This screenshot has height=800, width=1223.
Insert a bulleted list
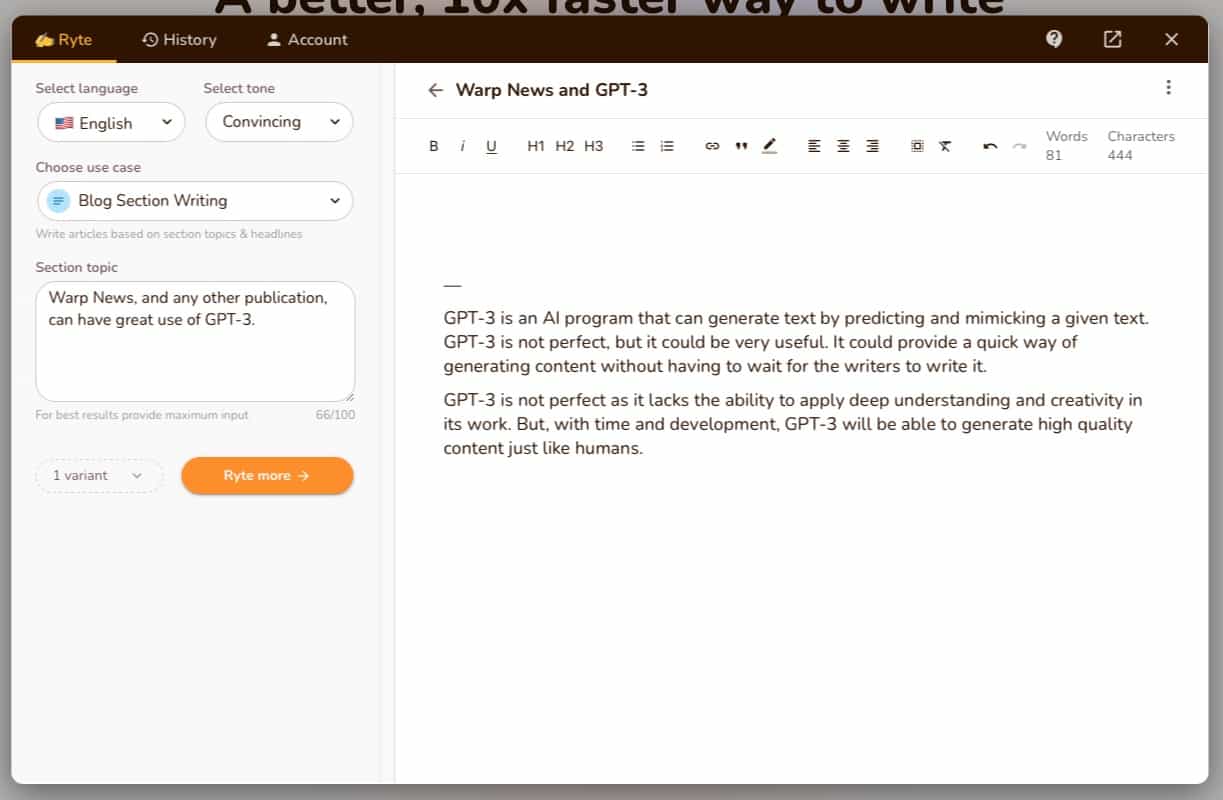[638, 146]
